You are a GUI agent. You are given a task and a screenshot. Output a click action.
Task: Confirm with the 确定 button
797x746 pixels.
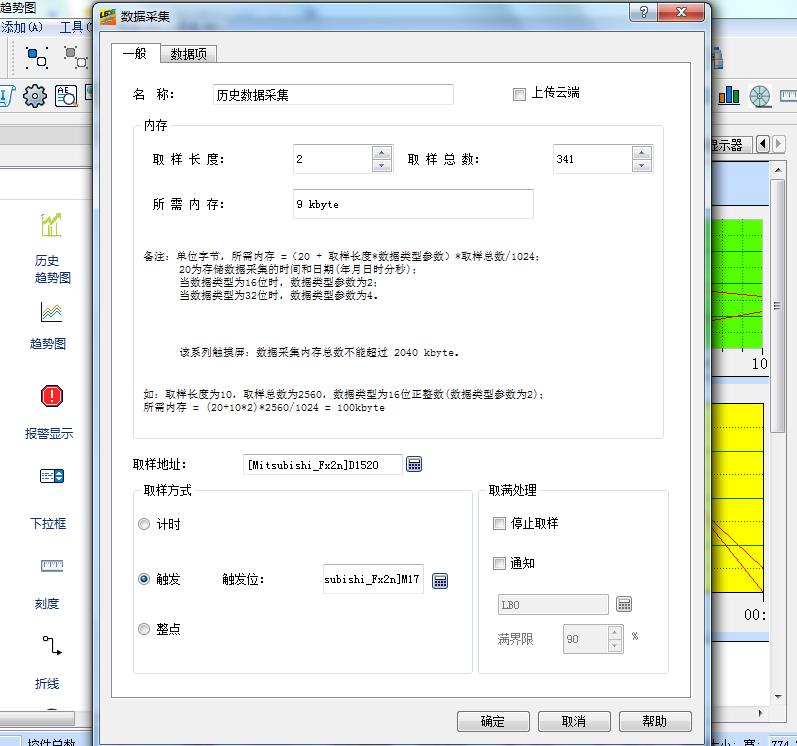[x=493, y=721]
